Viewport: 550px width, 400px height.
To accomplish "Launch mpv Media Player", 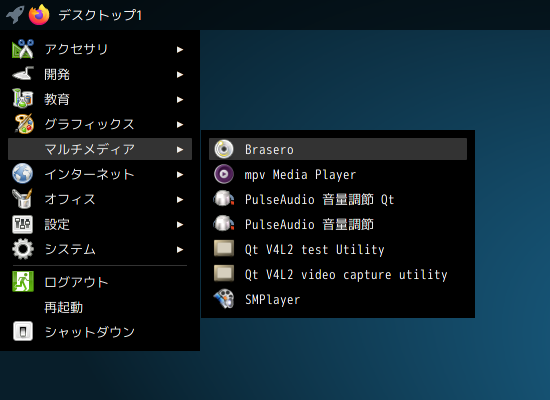I will tap(338, 174).
